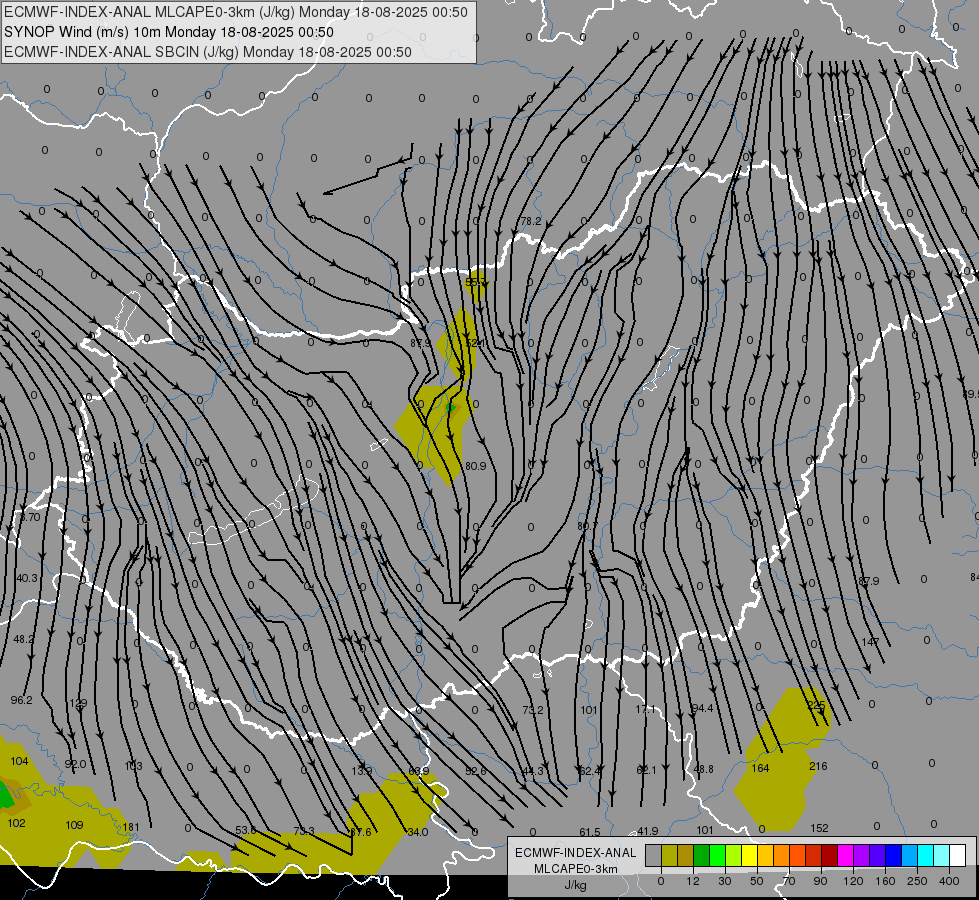Click the map value 147
The image size is (979, 900).
[x=870, y=642]
